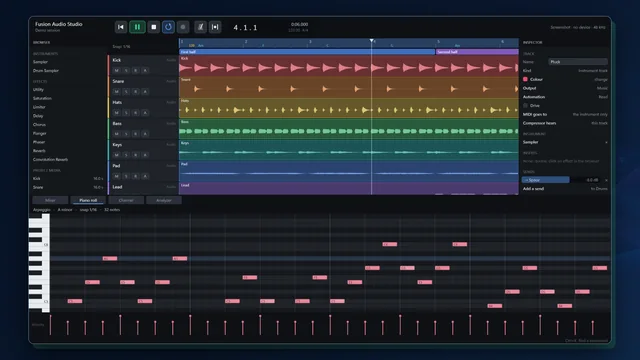Mute the Hats track with M
The width and height of the screenshot is (640, 360).
[117, 113]
